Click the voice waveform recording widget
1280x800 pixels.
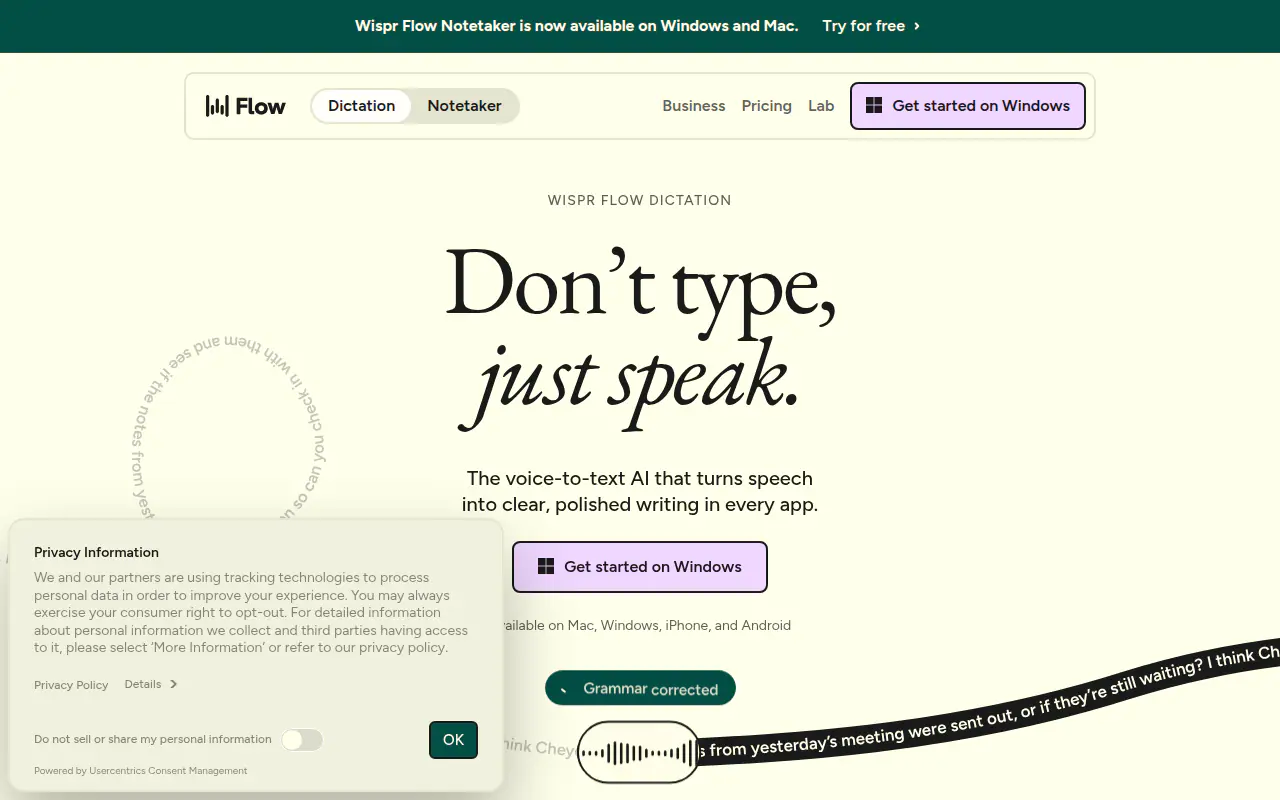coord(638,752)
